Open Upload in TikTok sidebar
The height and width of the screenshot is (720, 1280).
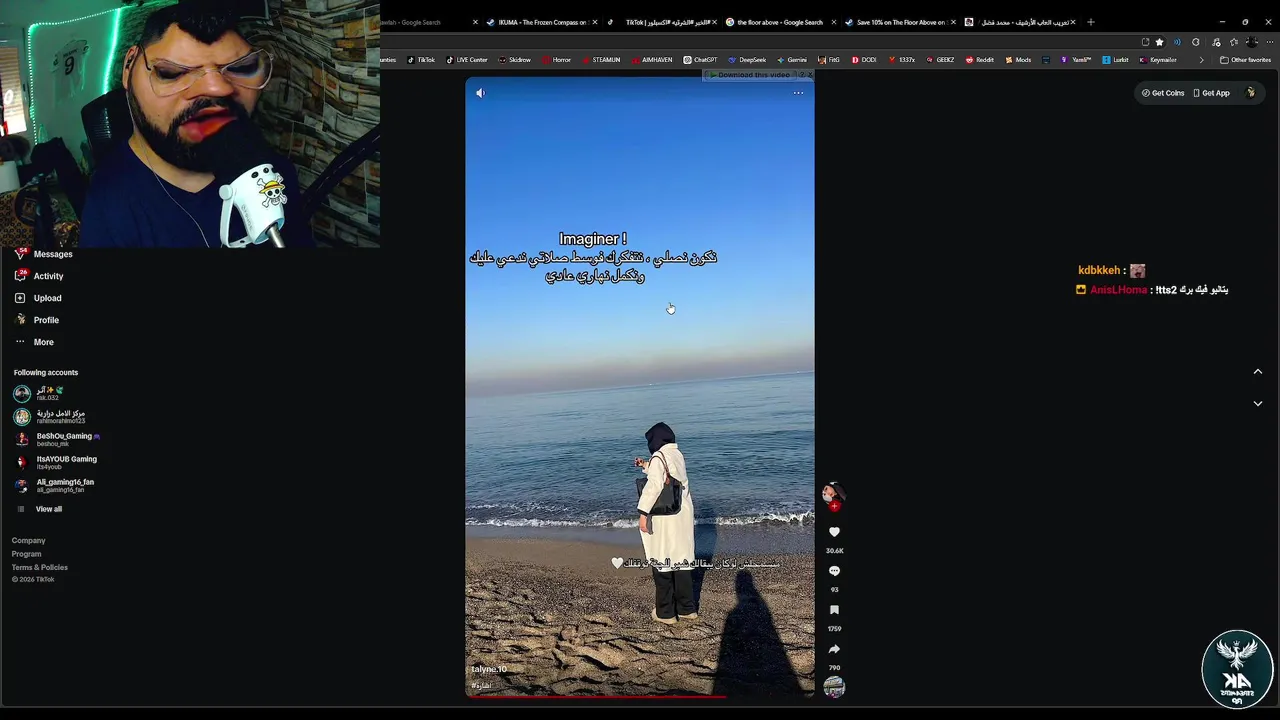(38, 298)
